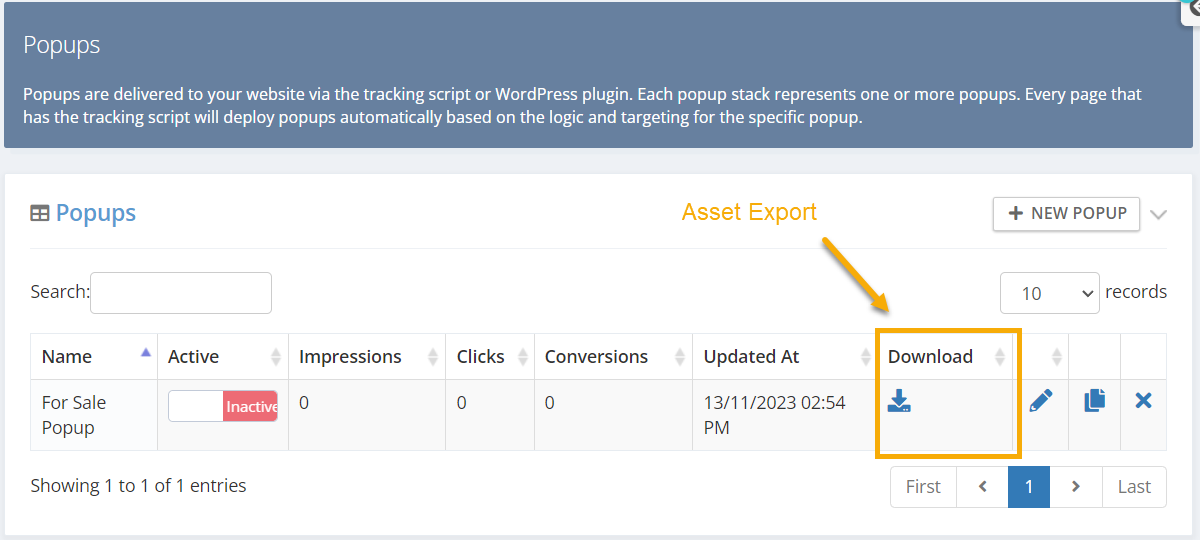The width and height of the screenshot is (1200, 540).
Task: Download the For Sale Popup asset export
Action: [x=899, y=402]
